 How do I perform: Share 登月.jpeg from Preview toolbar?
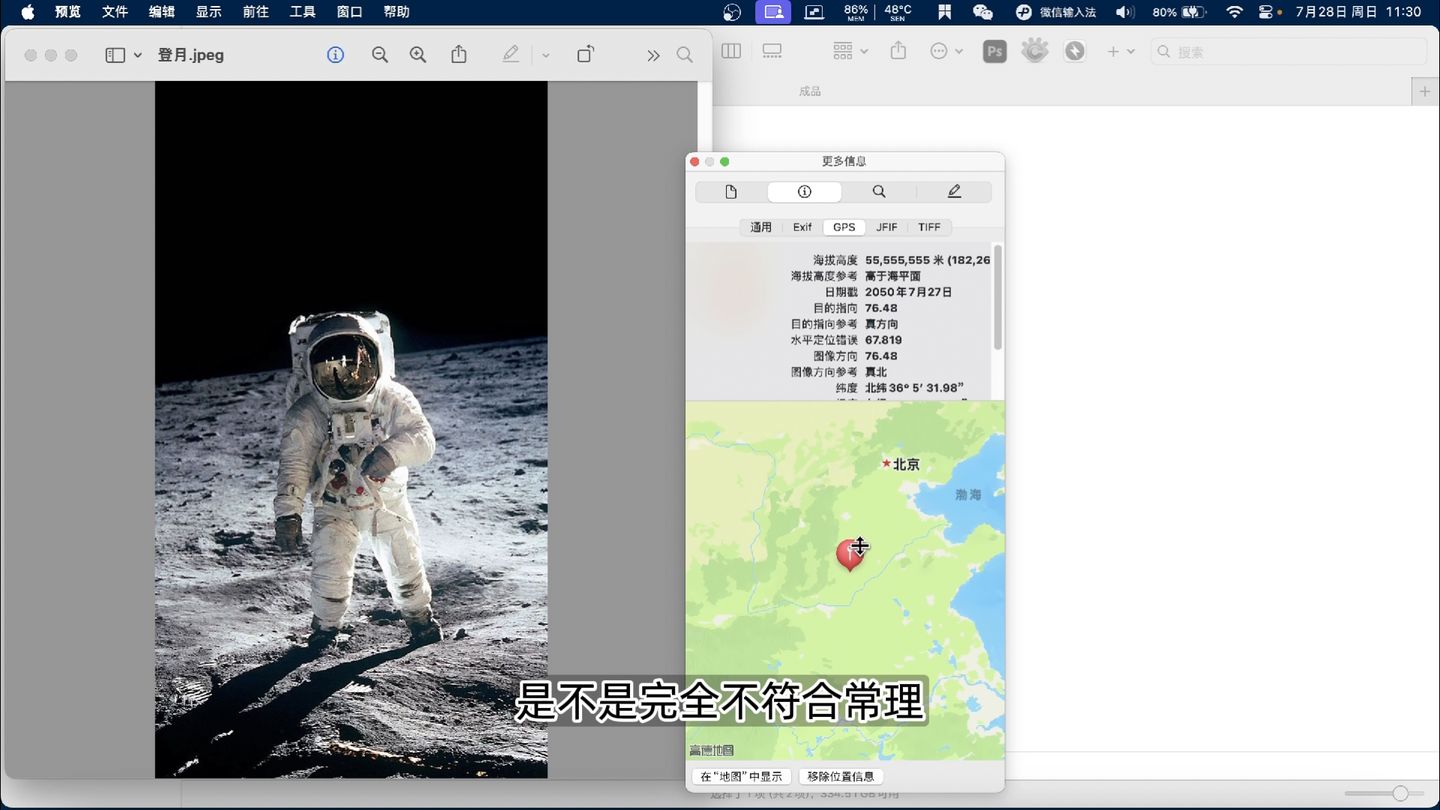pyautogui.click(x=459, y=55)
